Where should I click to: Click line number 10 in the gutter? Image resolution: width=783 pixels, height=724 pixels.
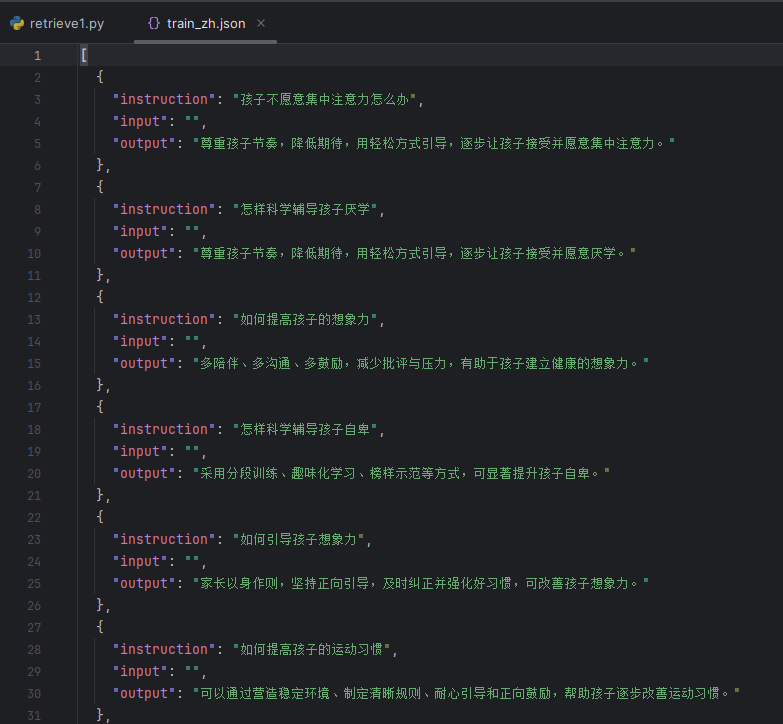point(34,253)
